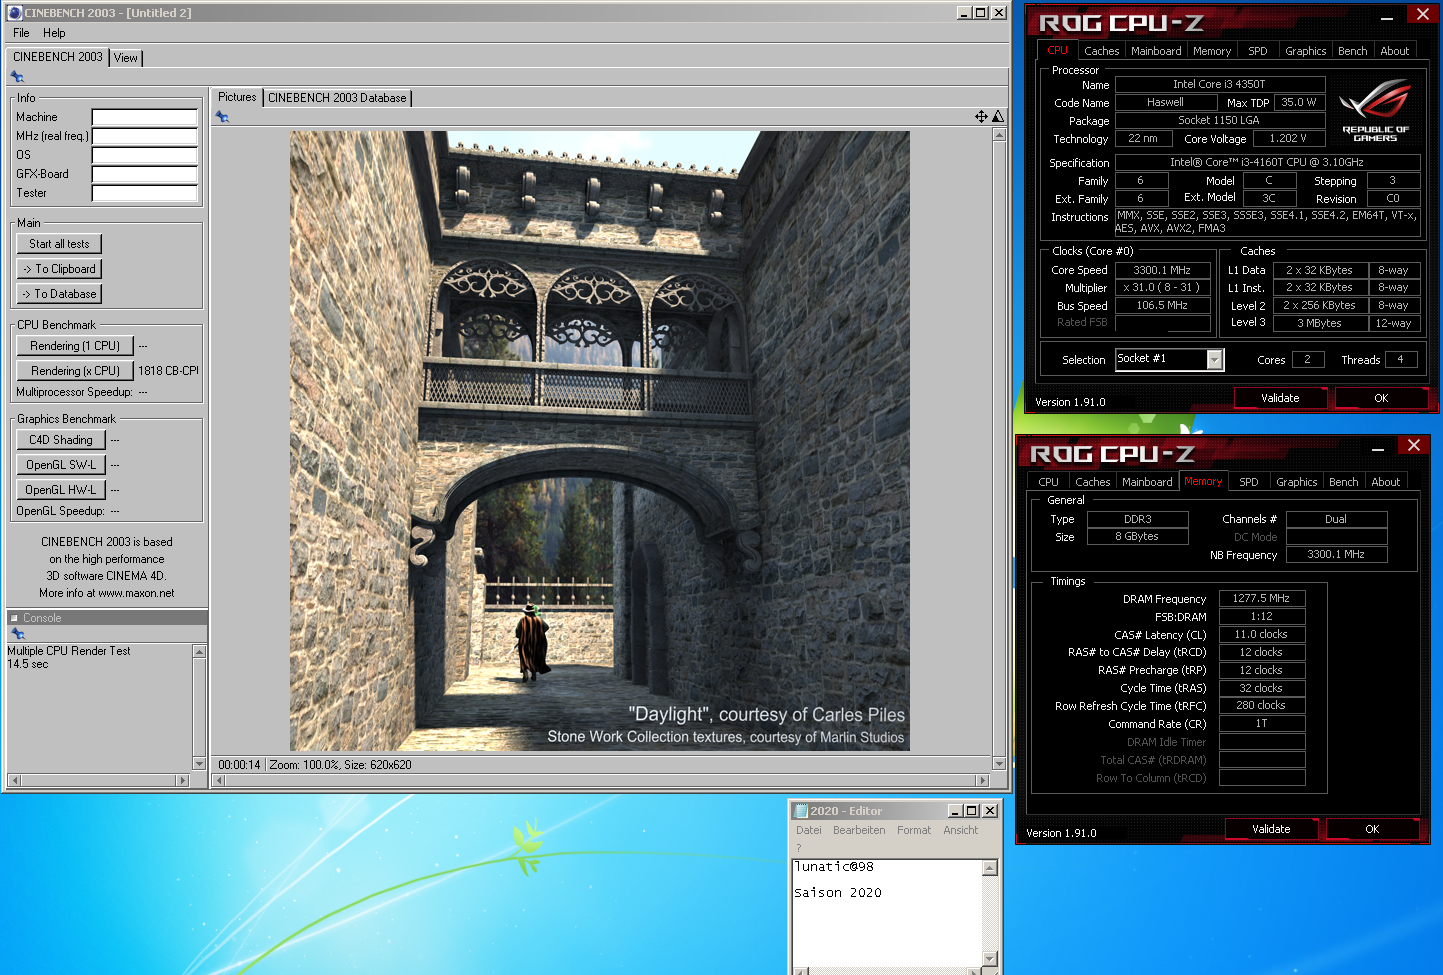1443x975 pixels.
Task: Click OK in the CPU-Z memory window
Action: pos(1372,829)
